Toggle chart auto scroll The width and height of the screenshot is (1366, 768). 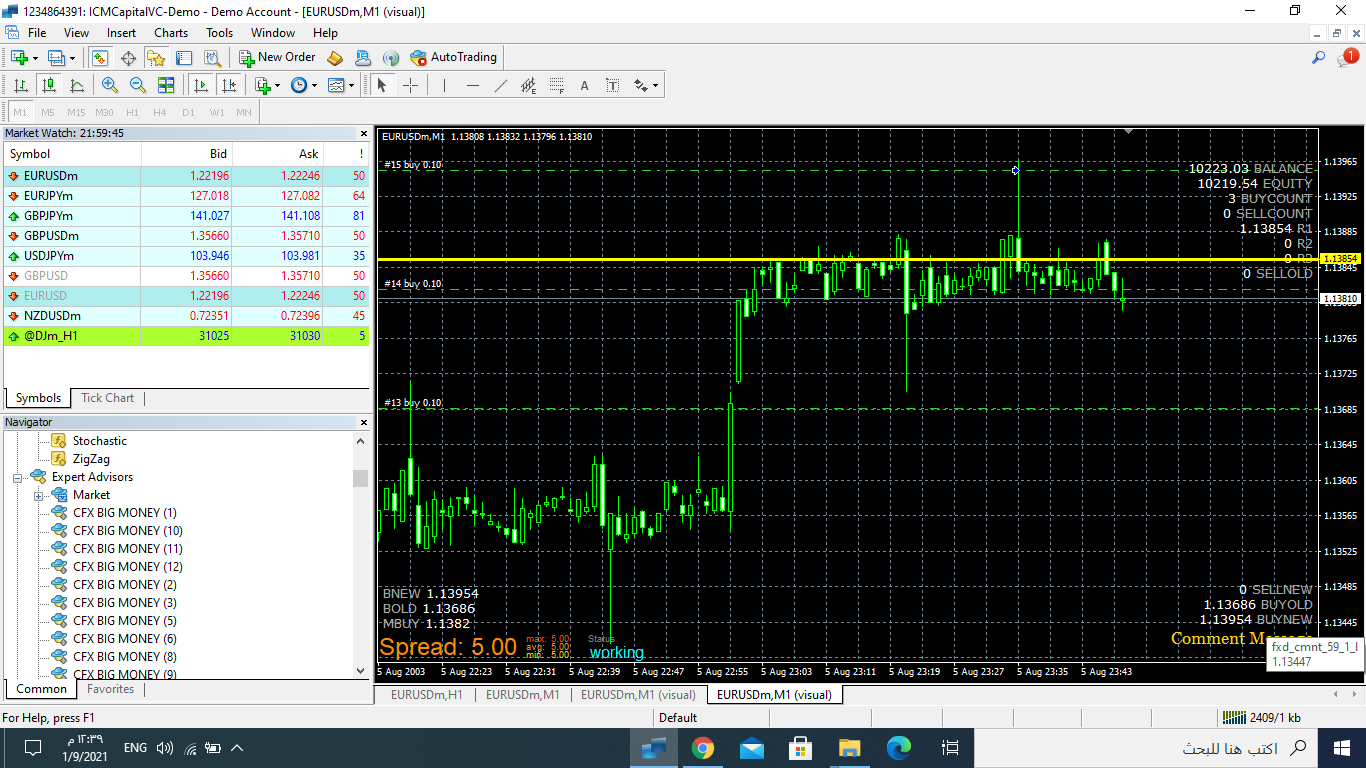pyautogui.click(x=201, y=85)
